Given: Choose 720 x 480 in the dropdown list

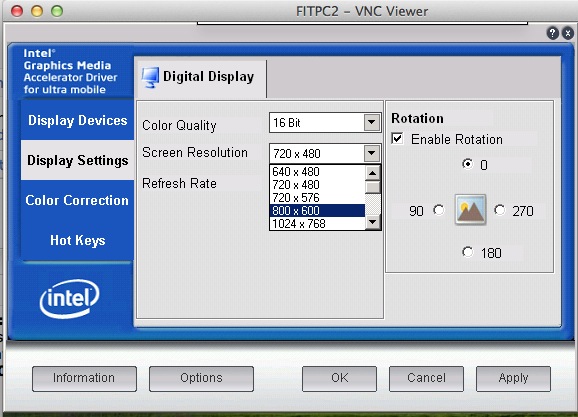Looking at the screenshot, I should pos(317,185).
